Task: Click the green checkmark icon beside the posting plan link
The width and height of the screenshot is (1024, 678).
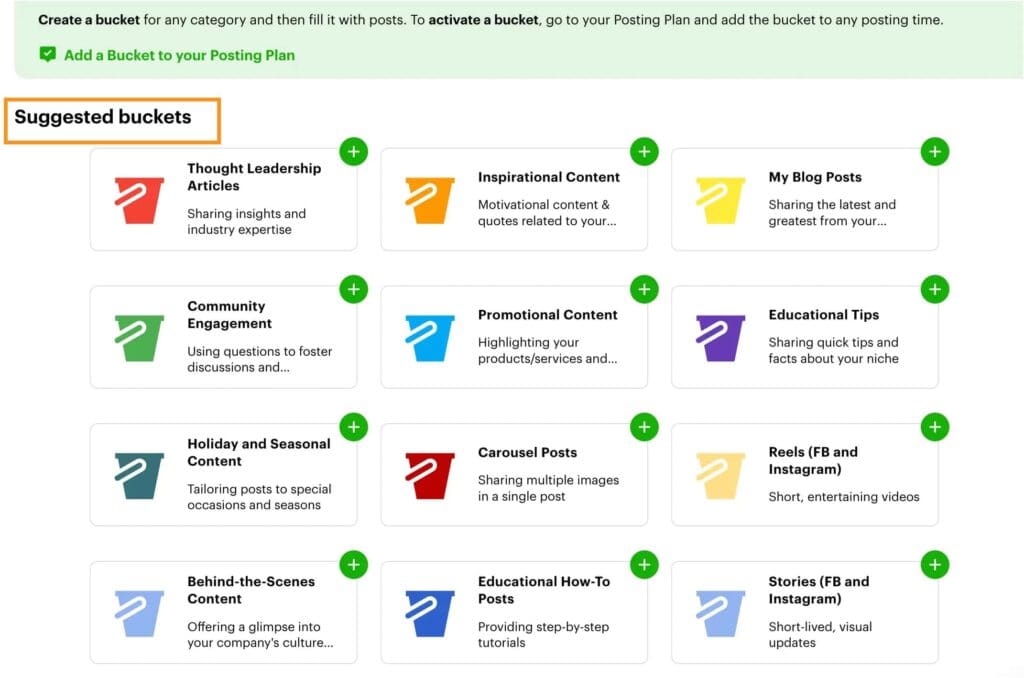Action: tap(46, 55)
